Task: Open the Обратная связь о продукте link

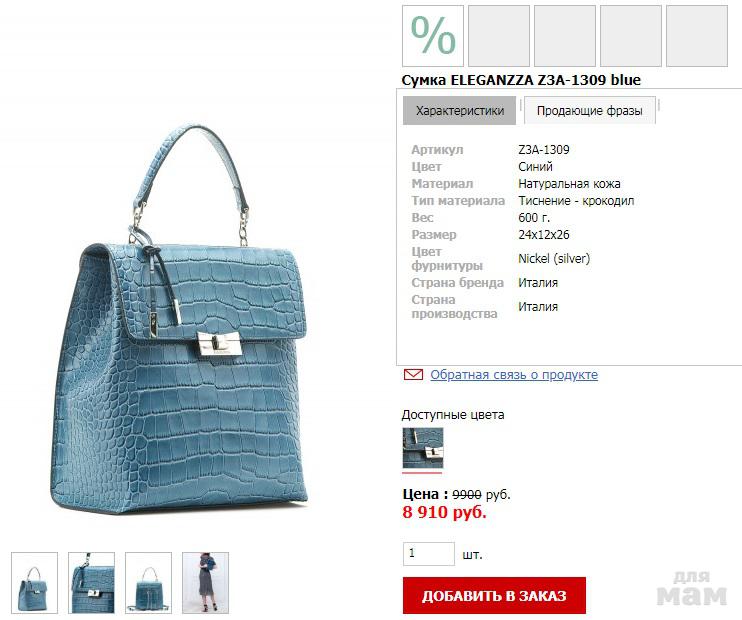Action: (514, 374)
